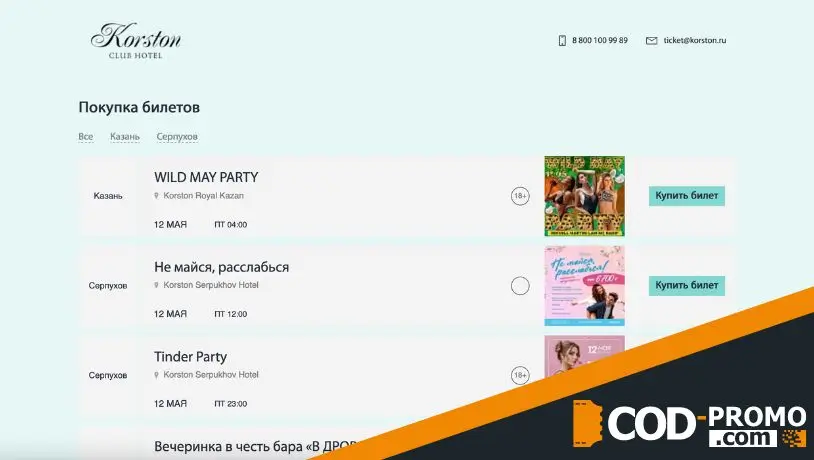Click the empty age circle for Не майся

tap(520, 286)
